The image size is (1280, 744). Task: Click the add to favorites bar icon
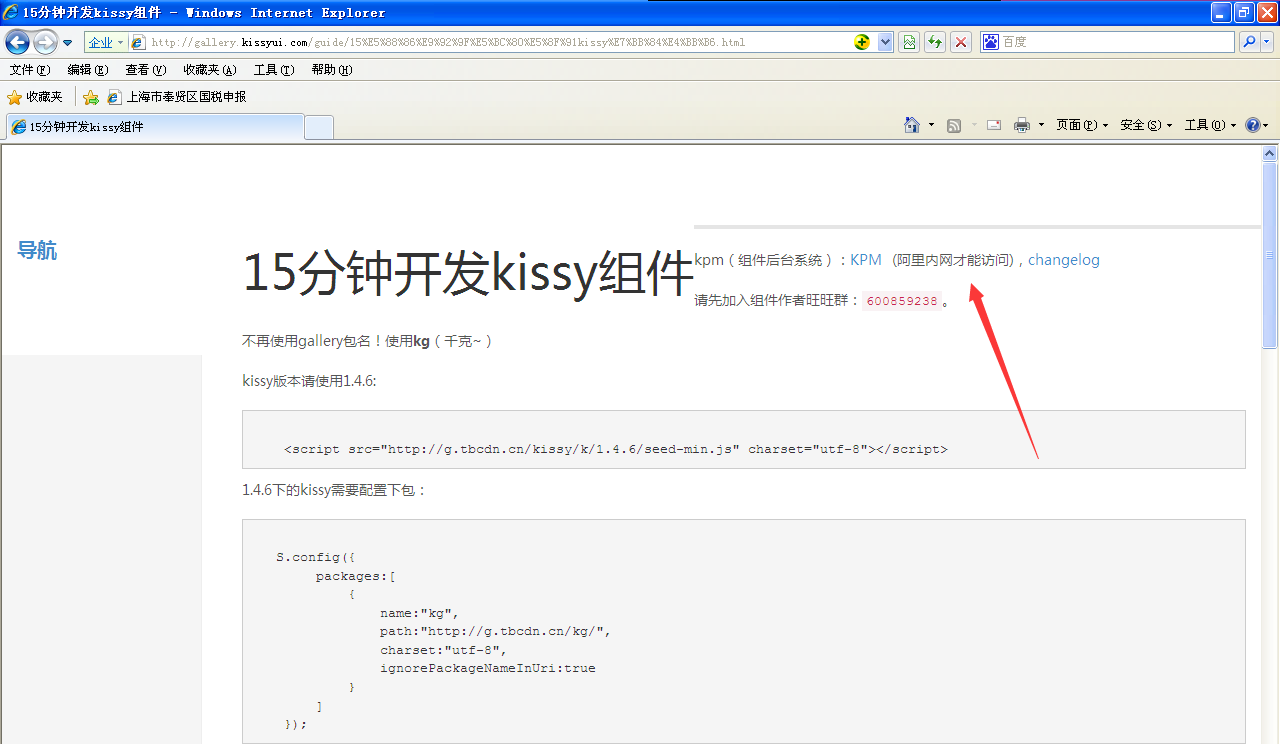point(91,97)
